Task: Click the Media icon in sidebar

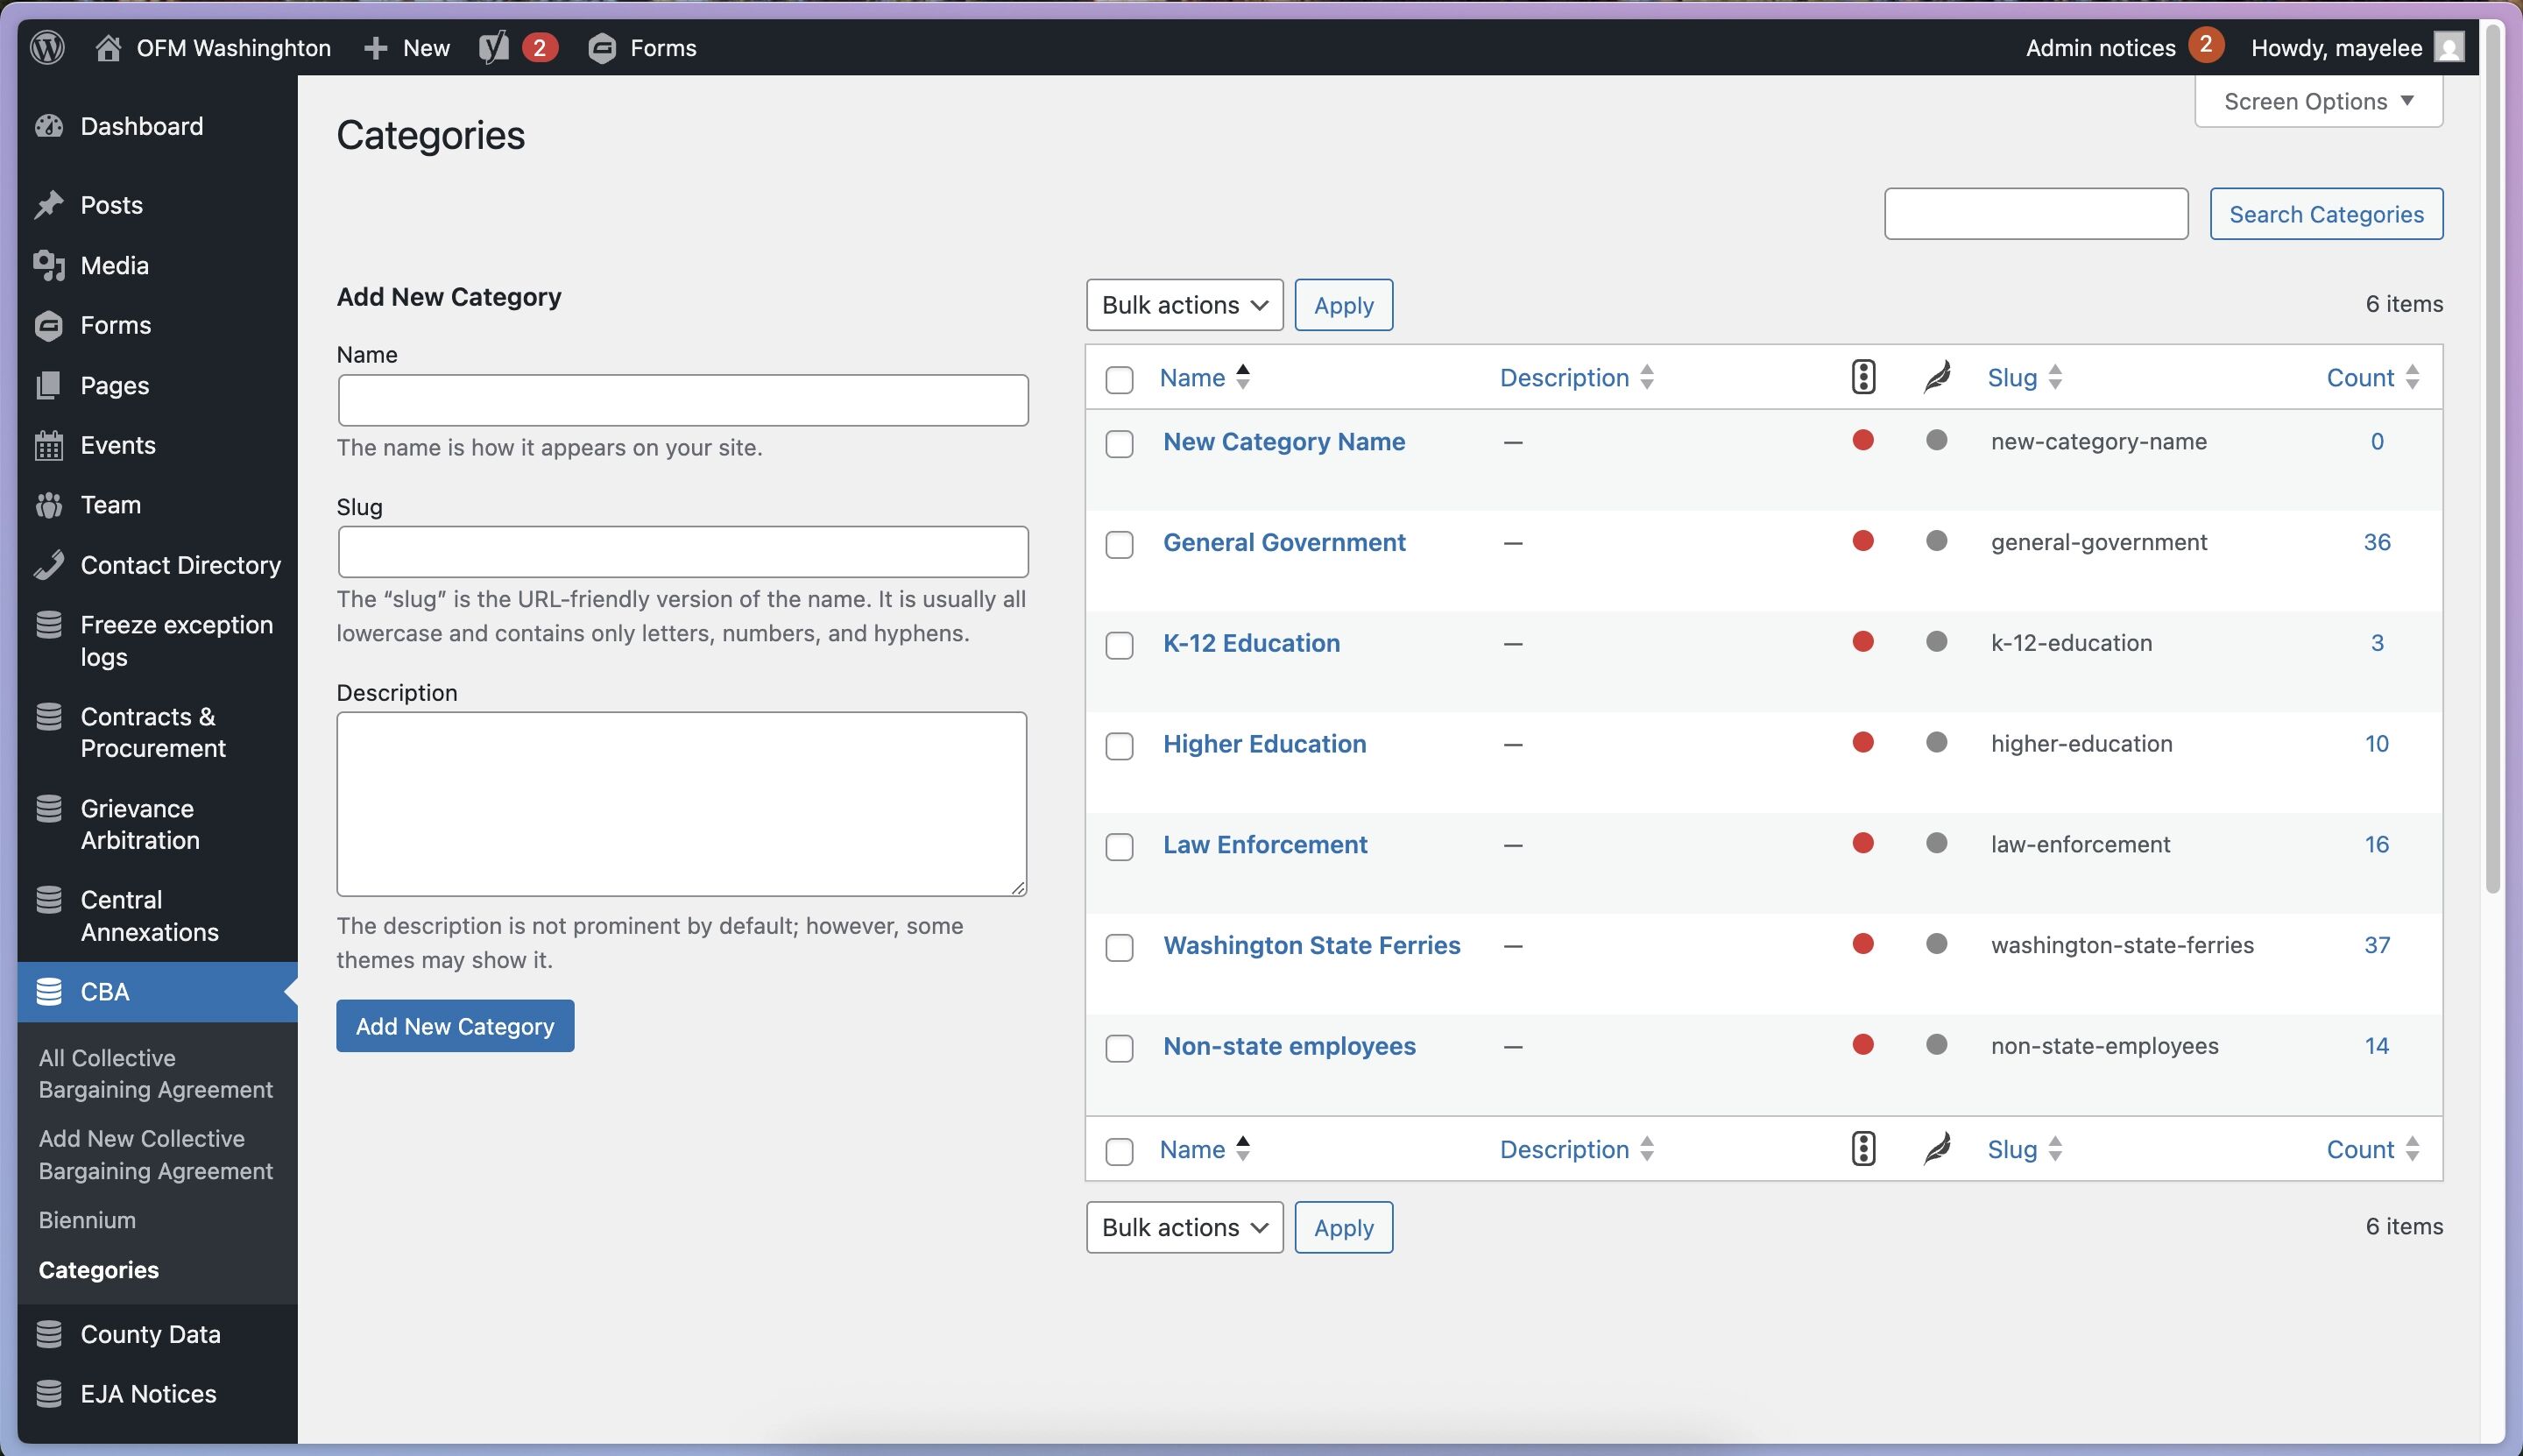Action: (x=48, y=265)
